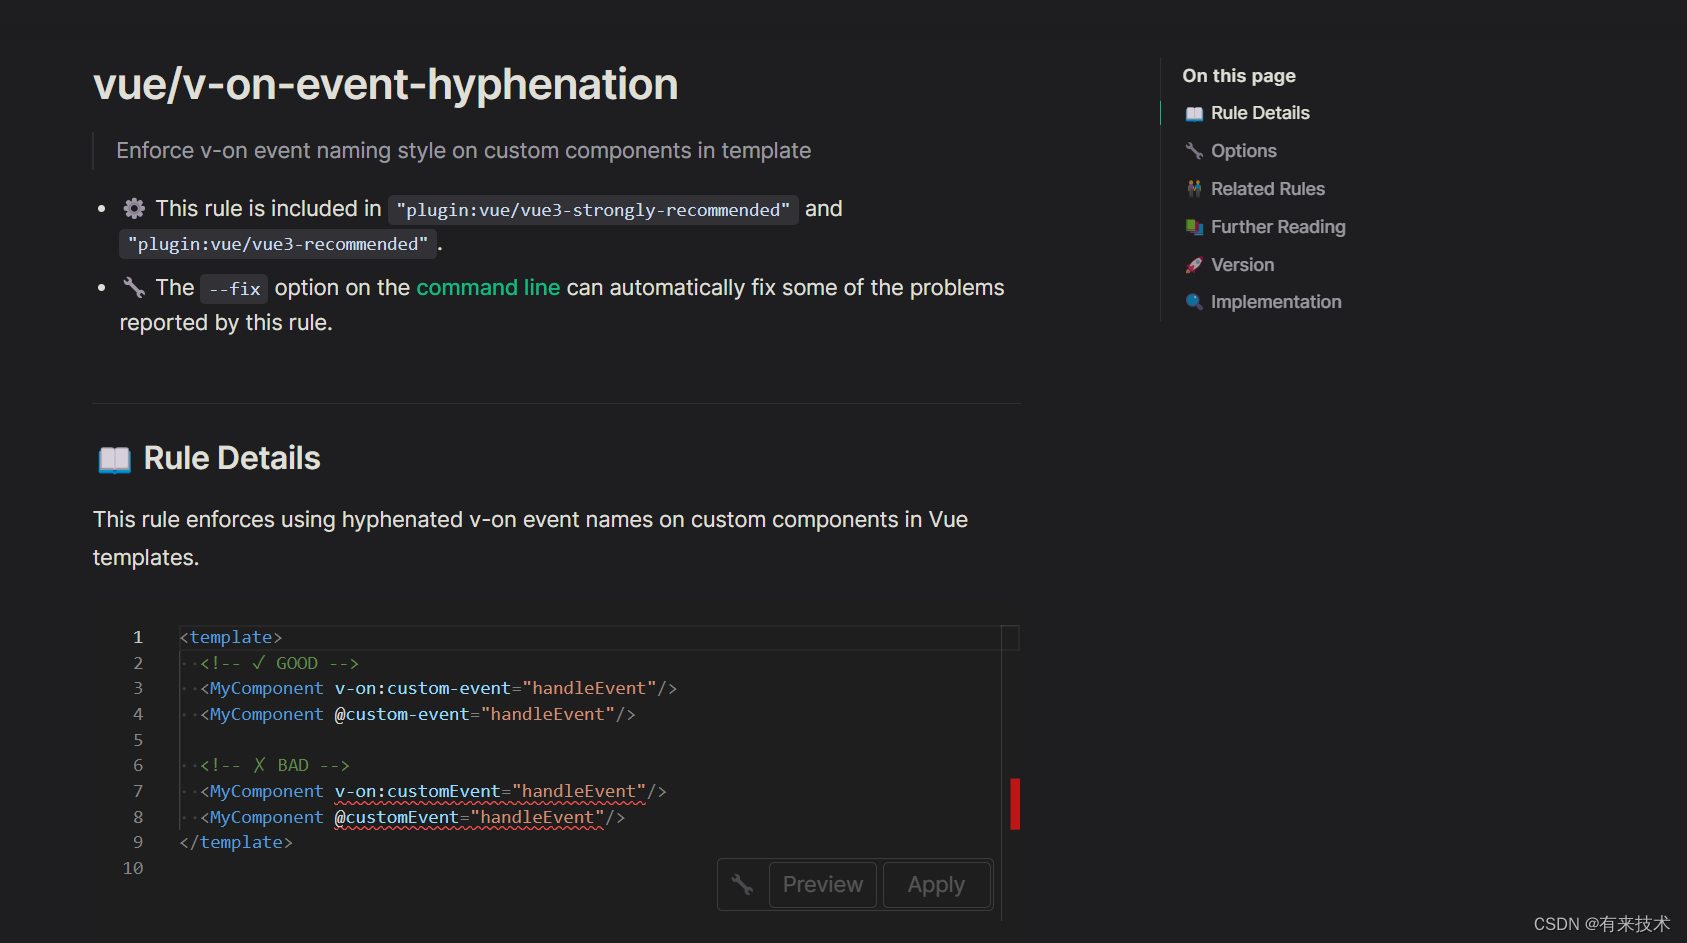Viewport: 1687px width, 943px height.
Task: Click the red error marker beside the code block
Action: click(x=1016, y=804)
